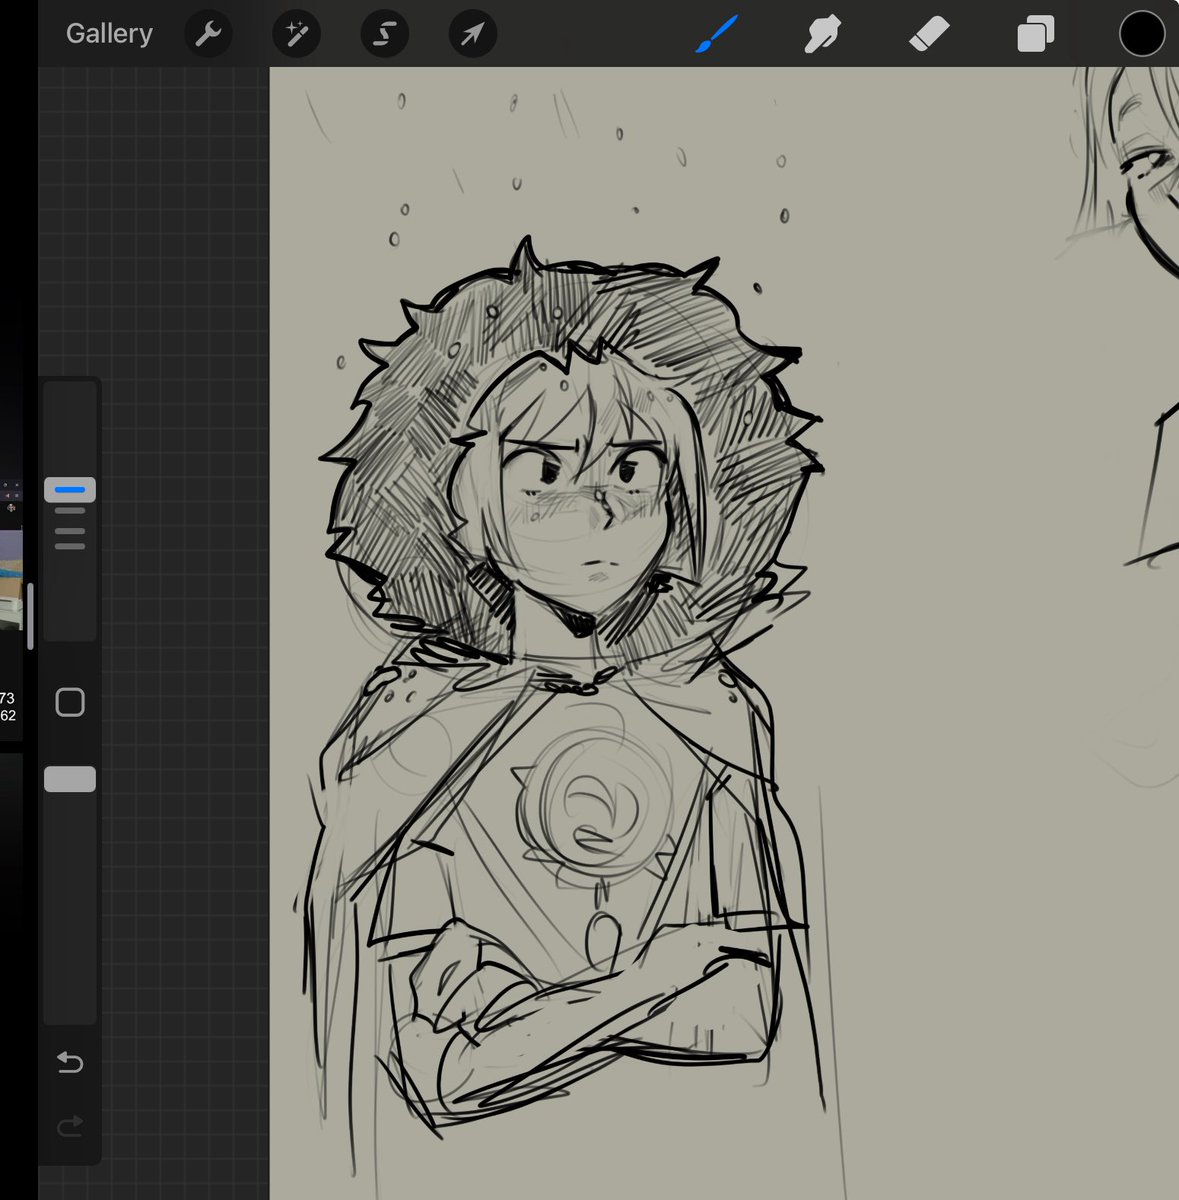Viewport: 1179px width, 1200px height.
Task: Open the Actions wrench menu
Action: tap(208, 35)
